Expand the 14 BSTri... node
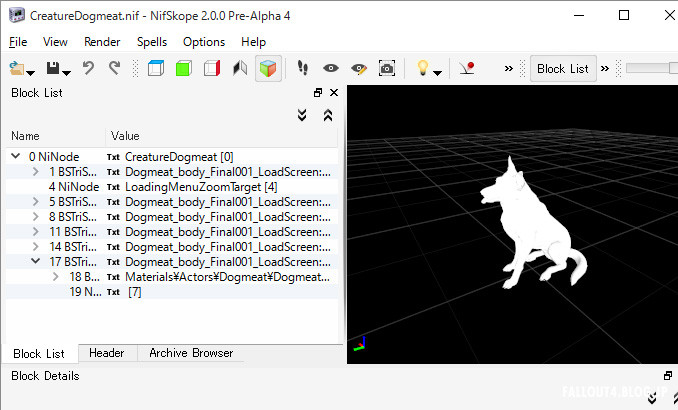Viewport: 678px width, 410px height. [x=35, y=247]
